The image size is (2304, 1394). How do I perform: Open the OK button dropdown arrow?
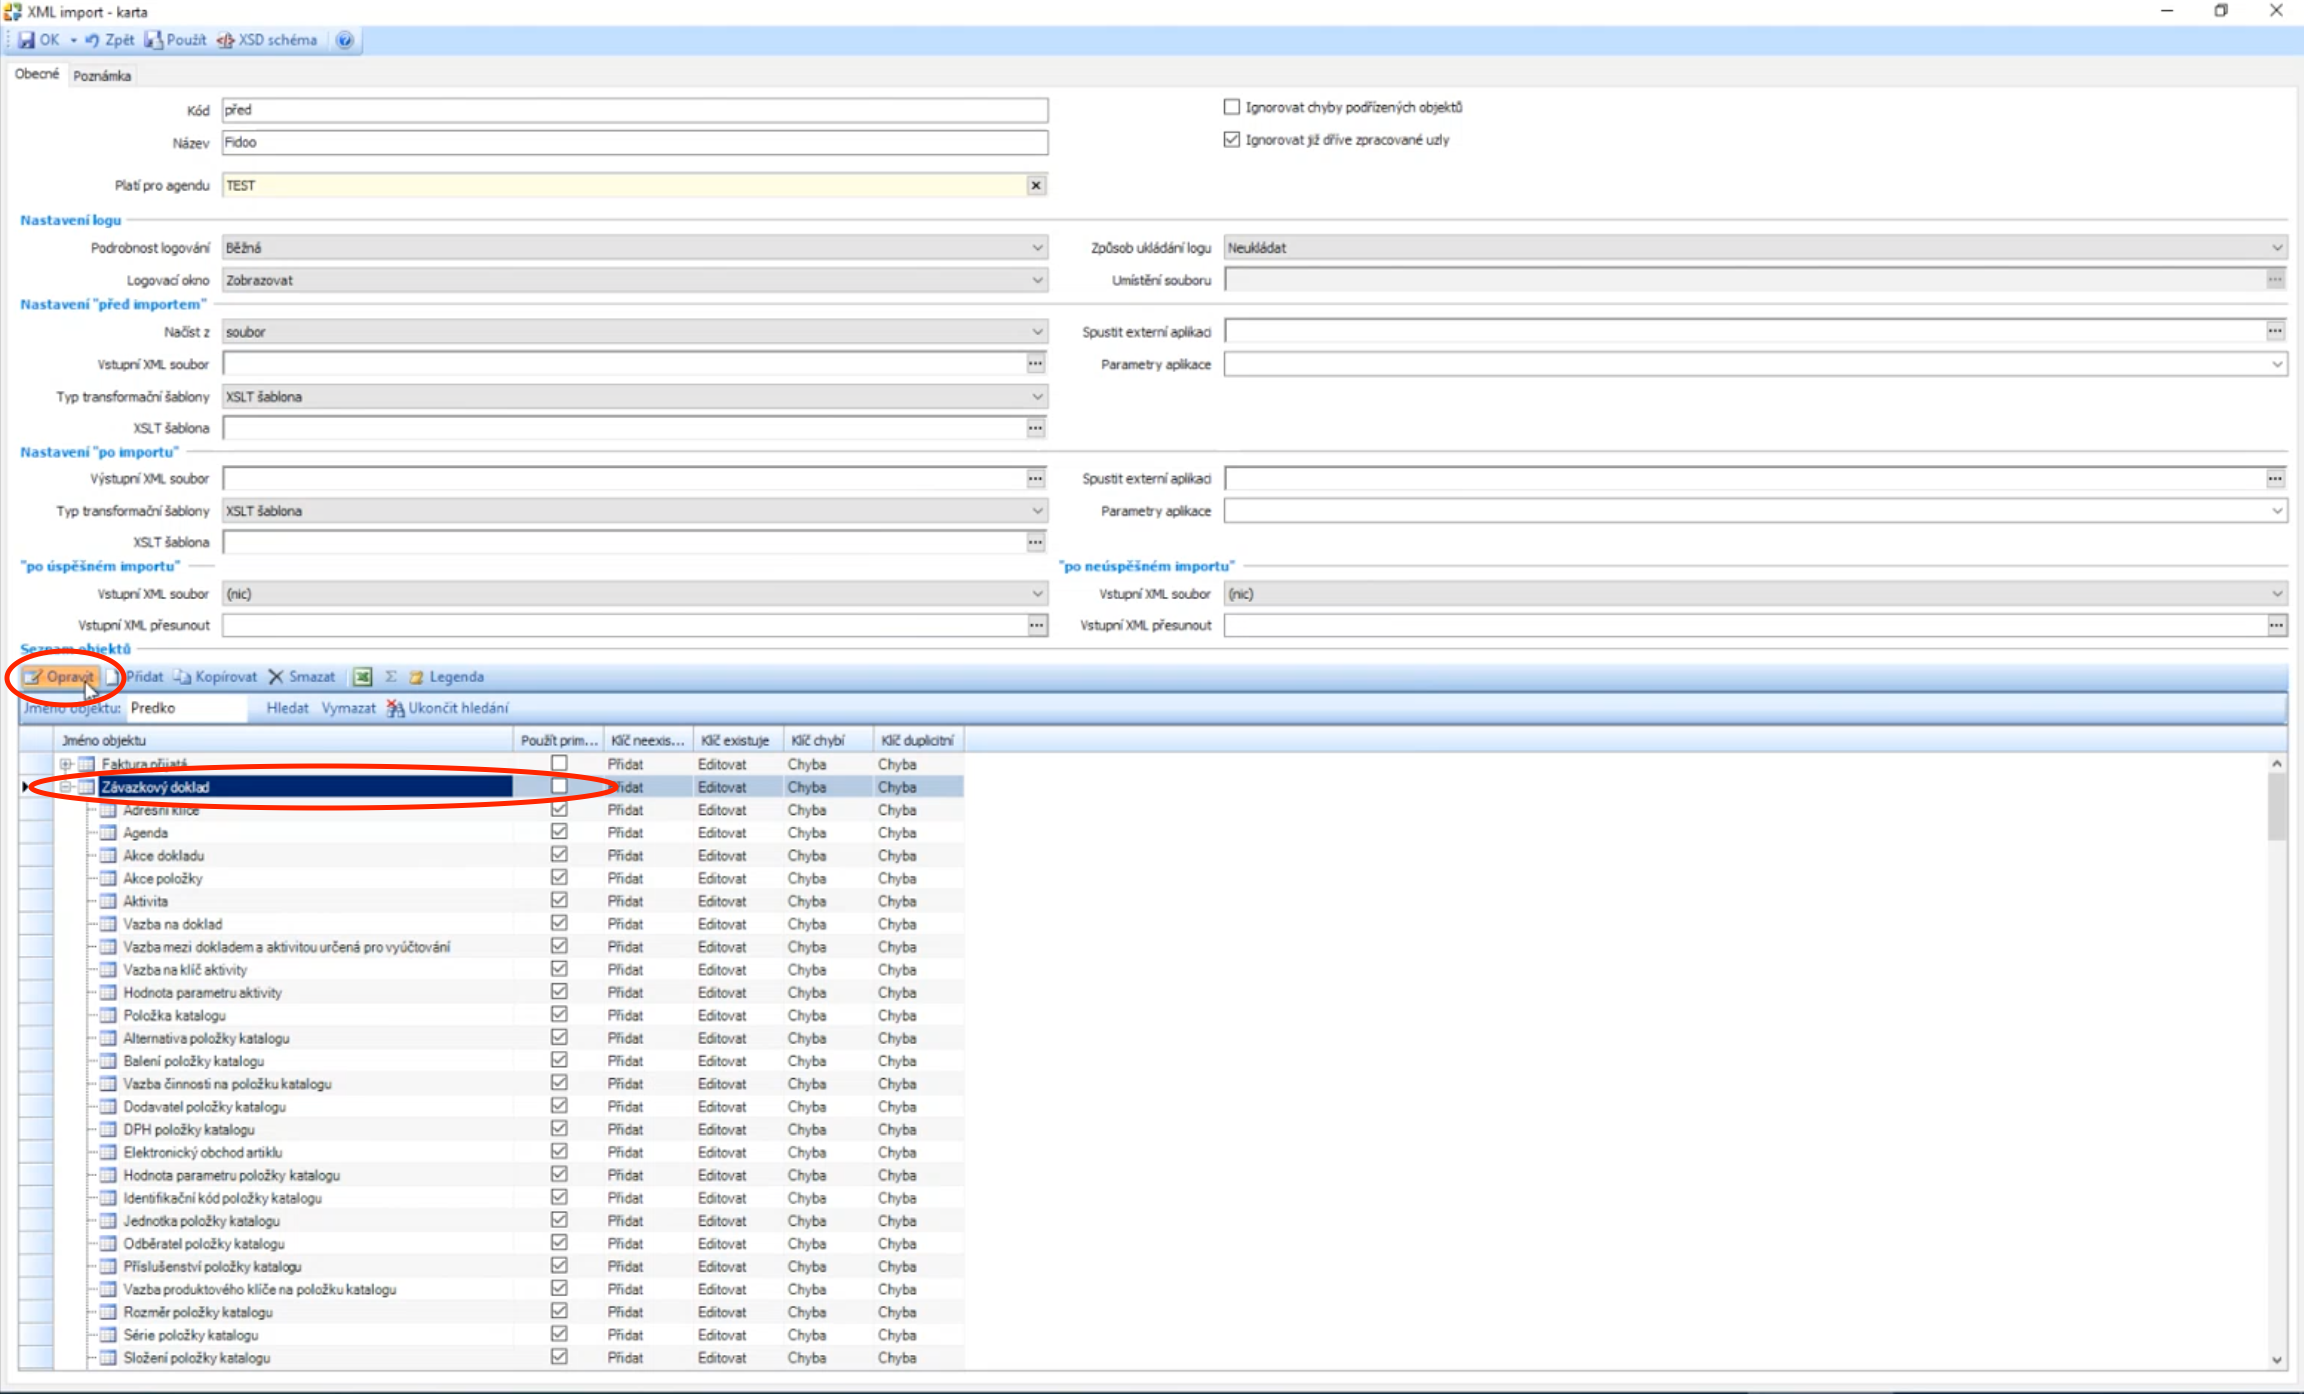tap(73, 40)
